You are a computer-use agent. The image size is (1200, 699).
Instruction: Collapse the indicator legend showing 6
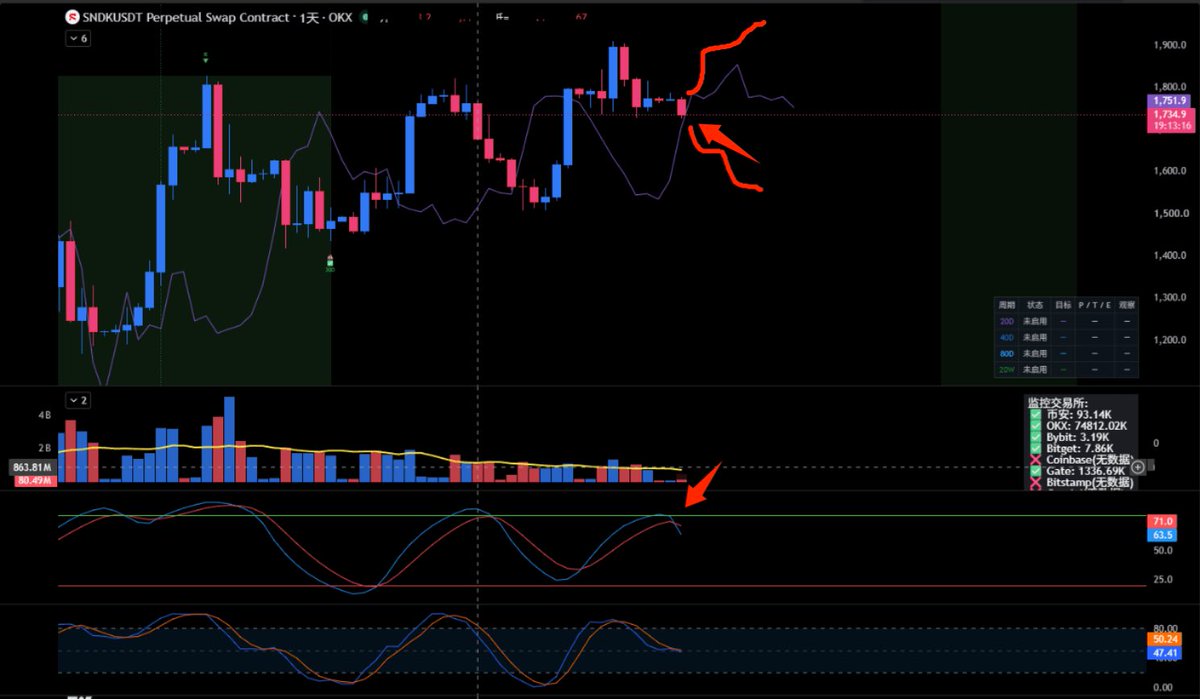pos(77,38)
